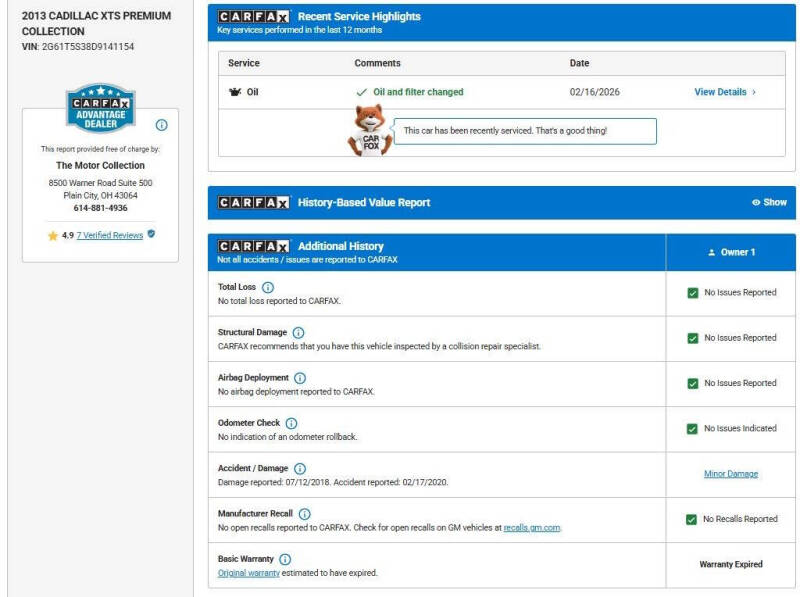The width and height of the screenshot is (800, 597).
Task: Click Odometer Check green check box
Action: tap(692, 429)
